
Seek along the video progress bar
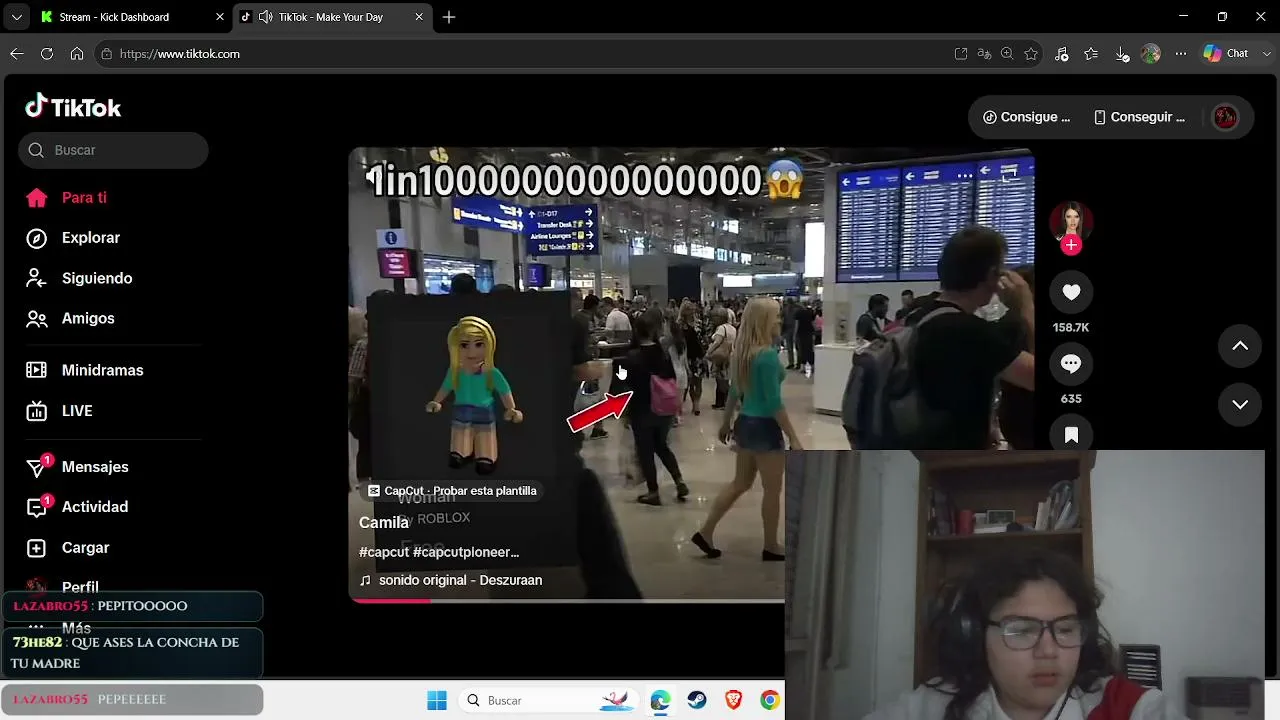pyautogui.click(x=566, y=600)
